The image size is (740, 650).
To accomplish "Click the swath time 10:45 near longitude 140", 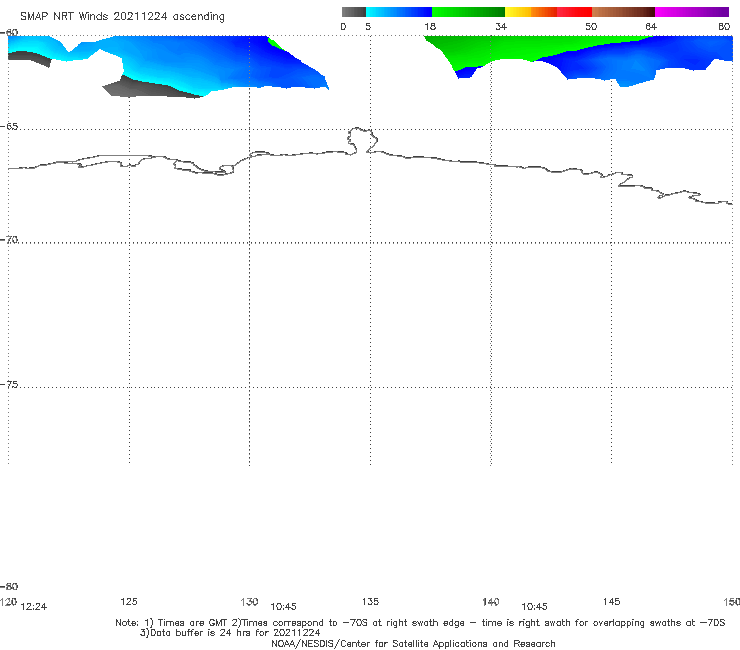I will pos(534,607).
